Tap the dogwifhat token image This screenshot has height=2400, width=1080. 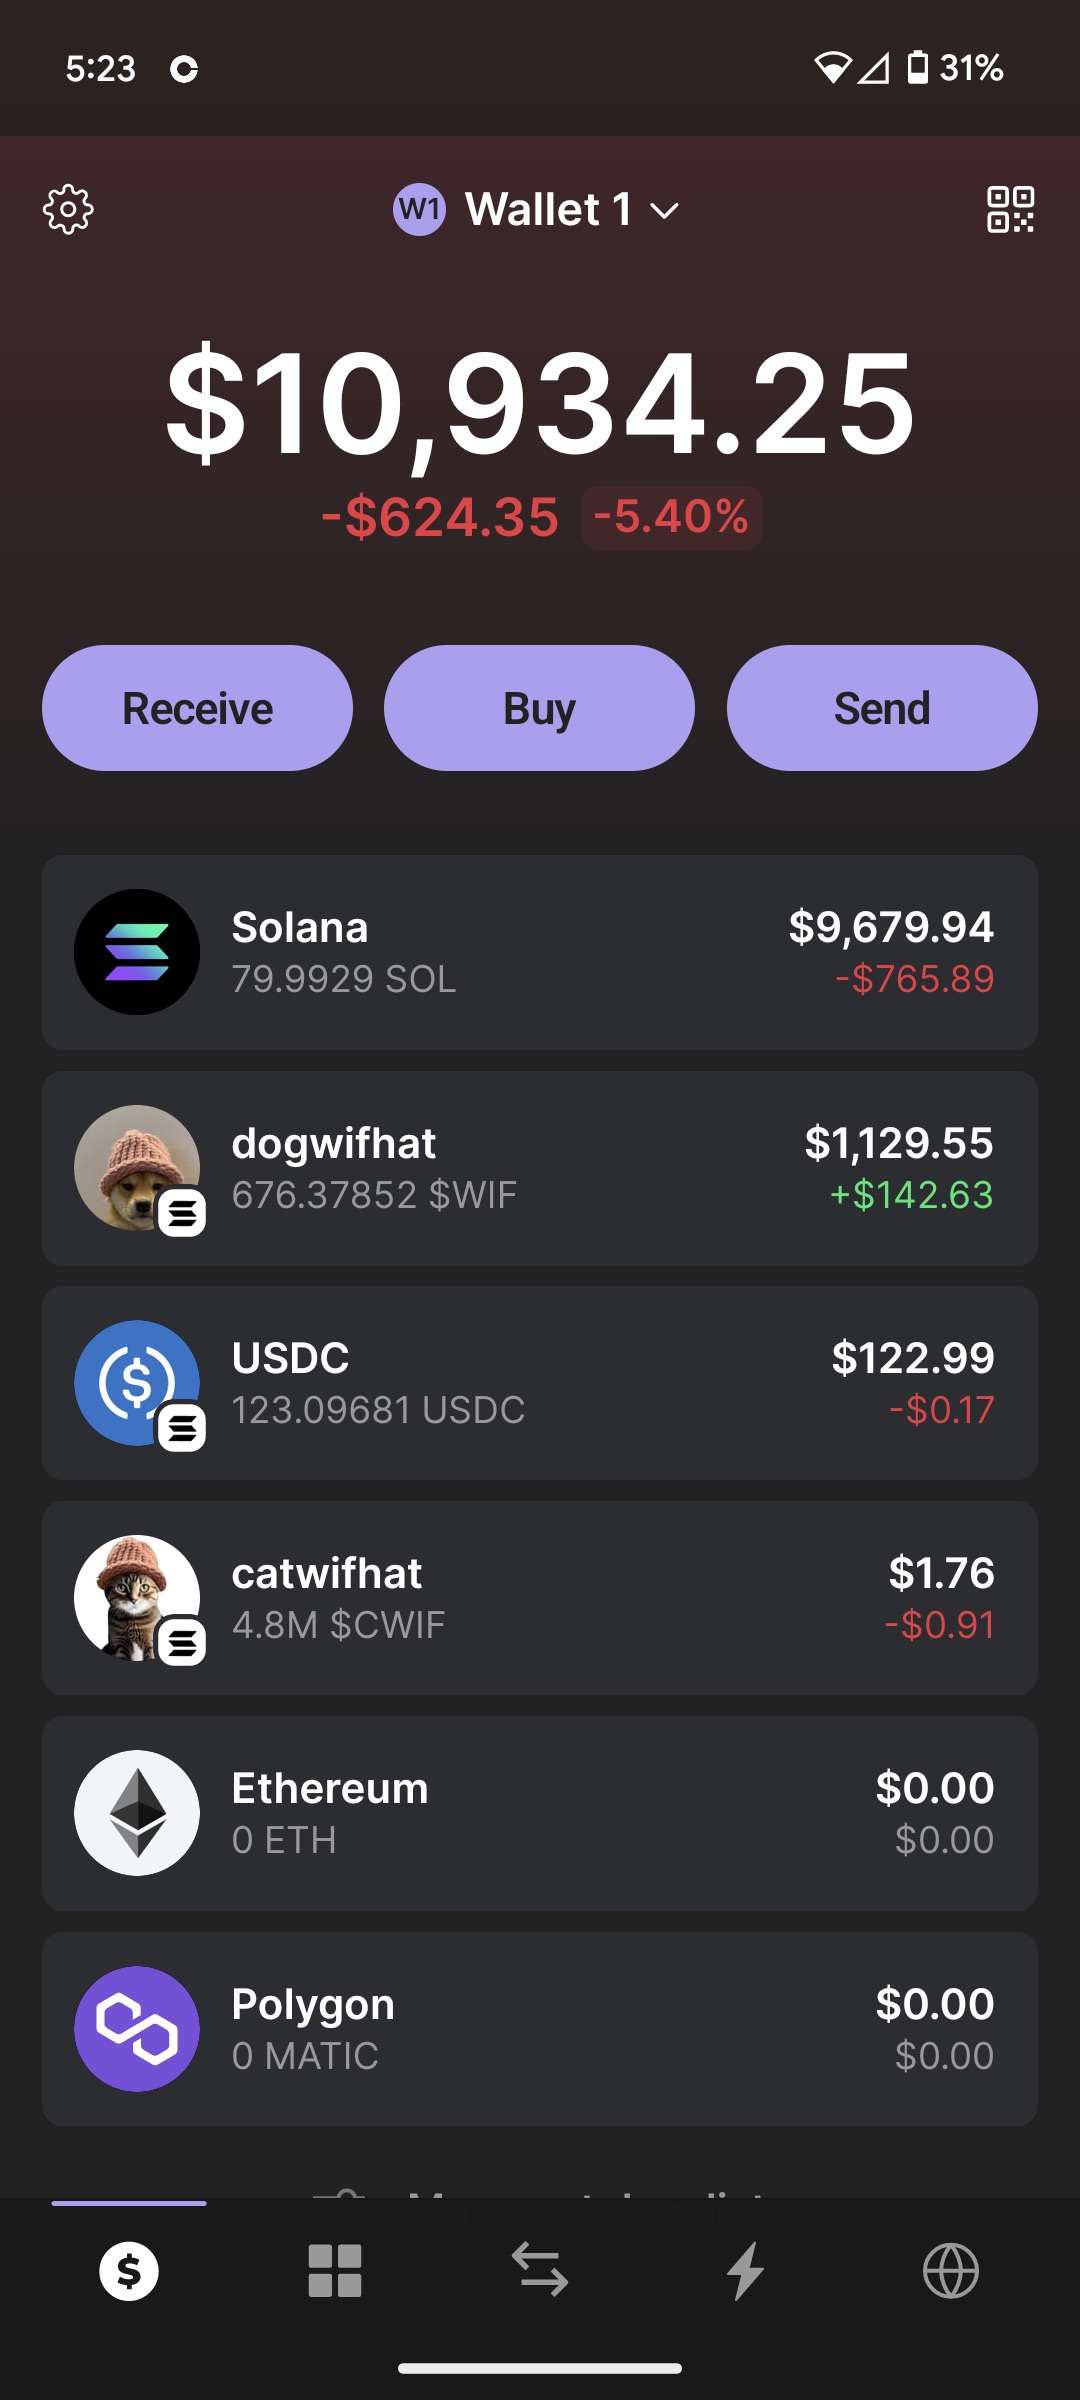click(x=137, y=1167)
